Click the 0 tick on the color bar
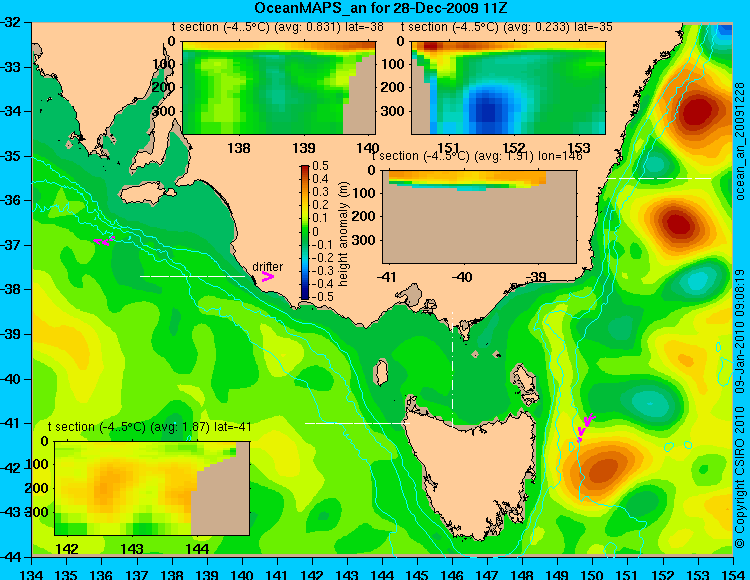Screen dimensions: 750x580 point(315,231)
